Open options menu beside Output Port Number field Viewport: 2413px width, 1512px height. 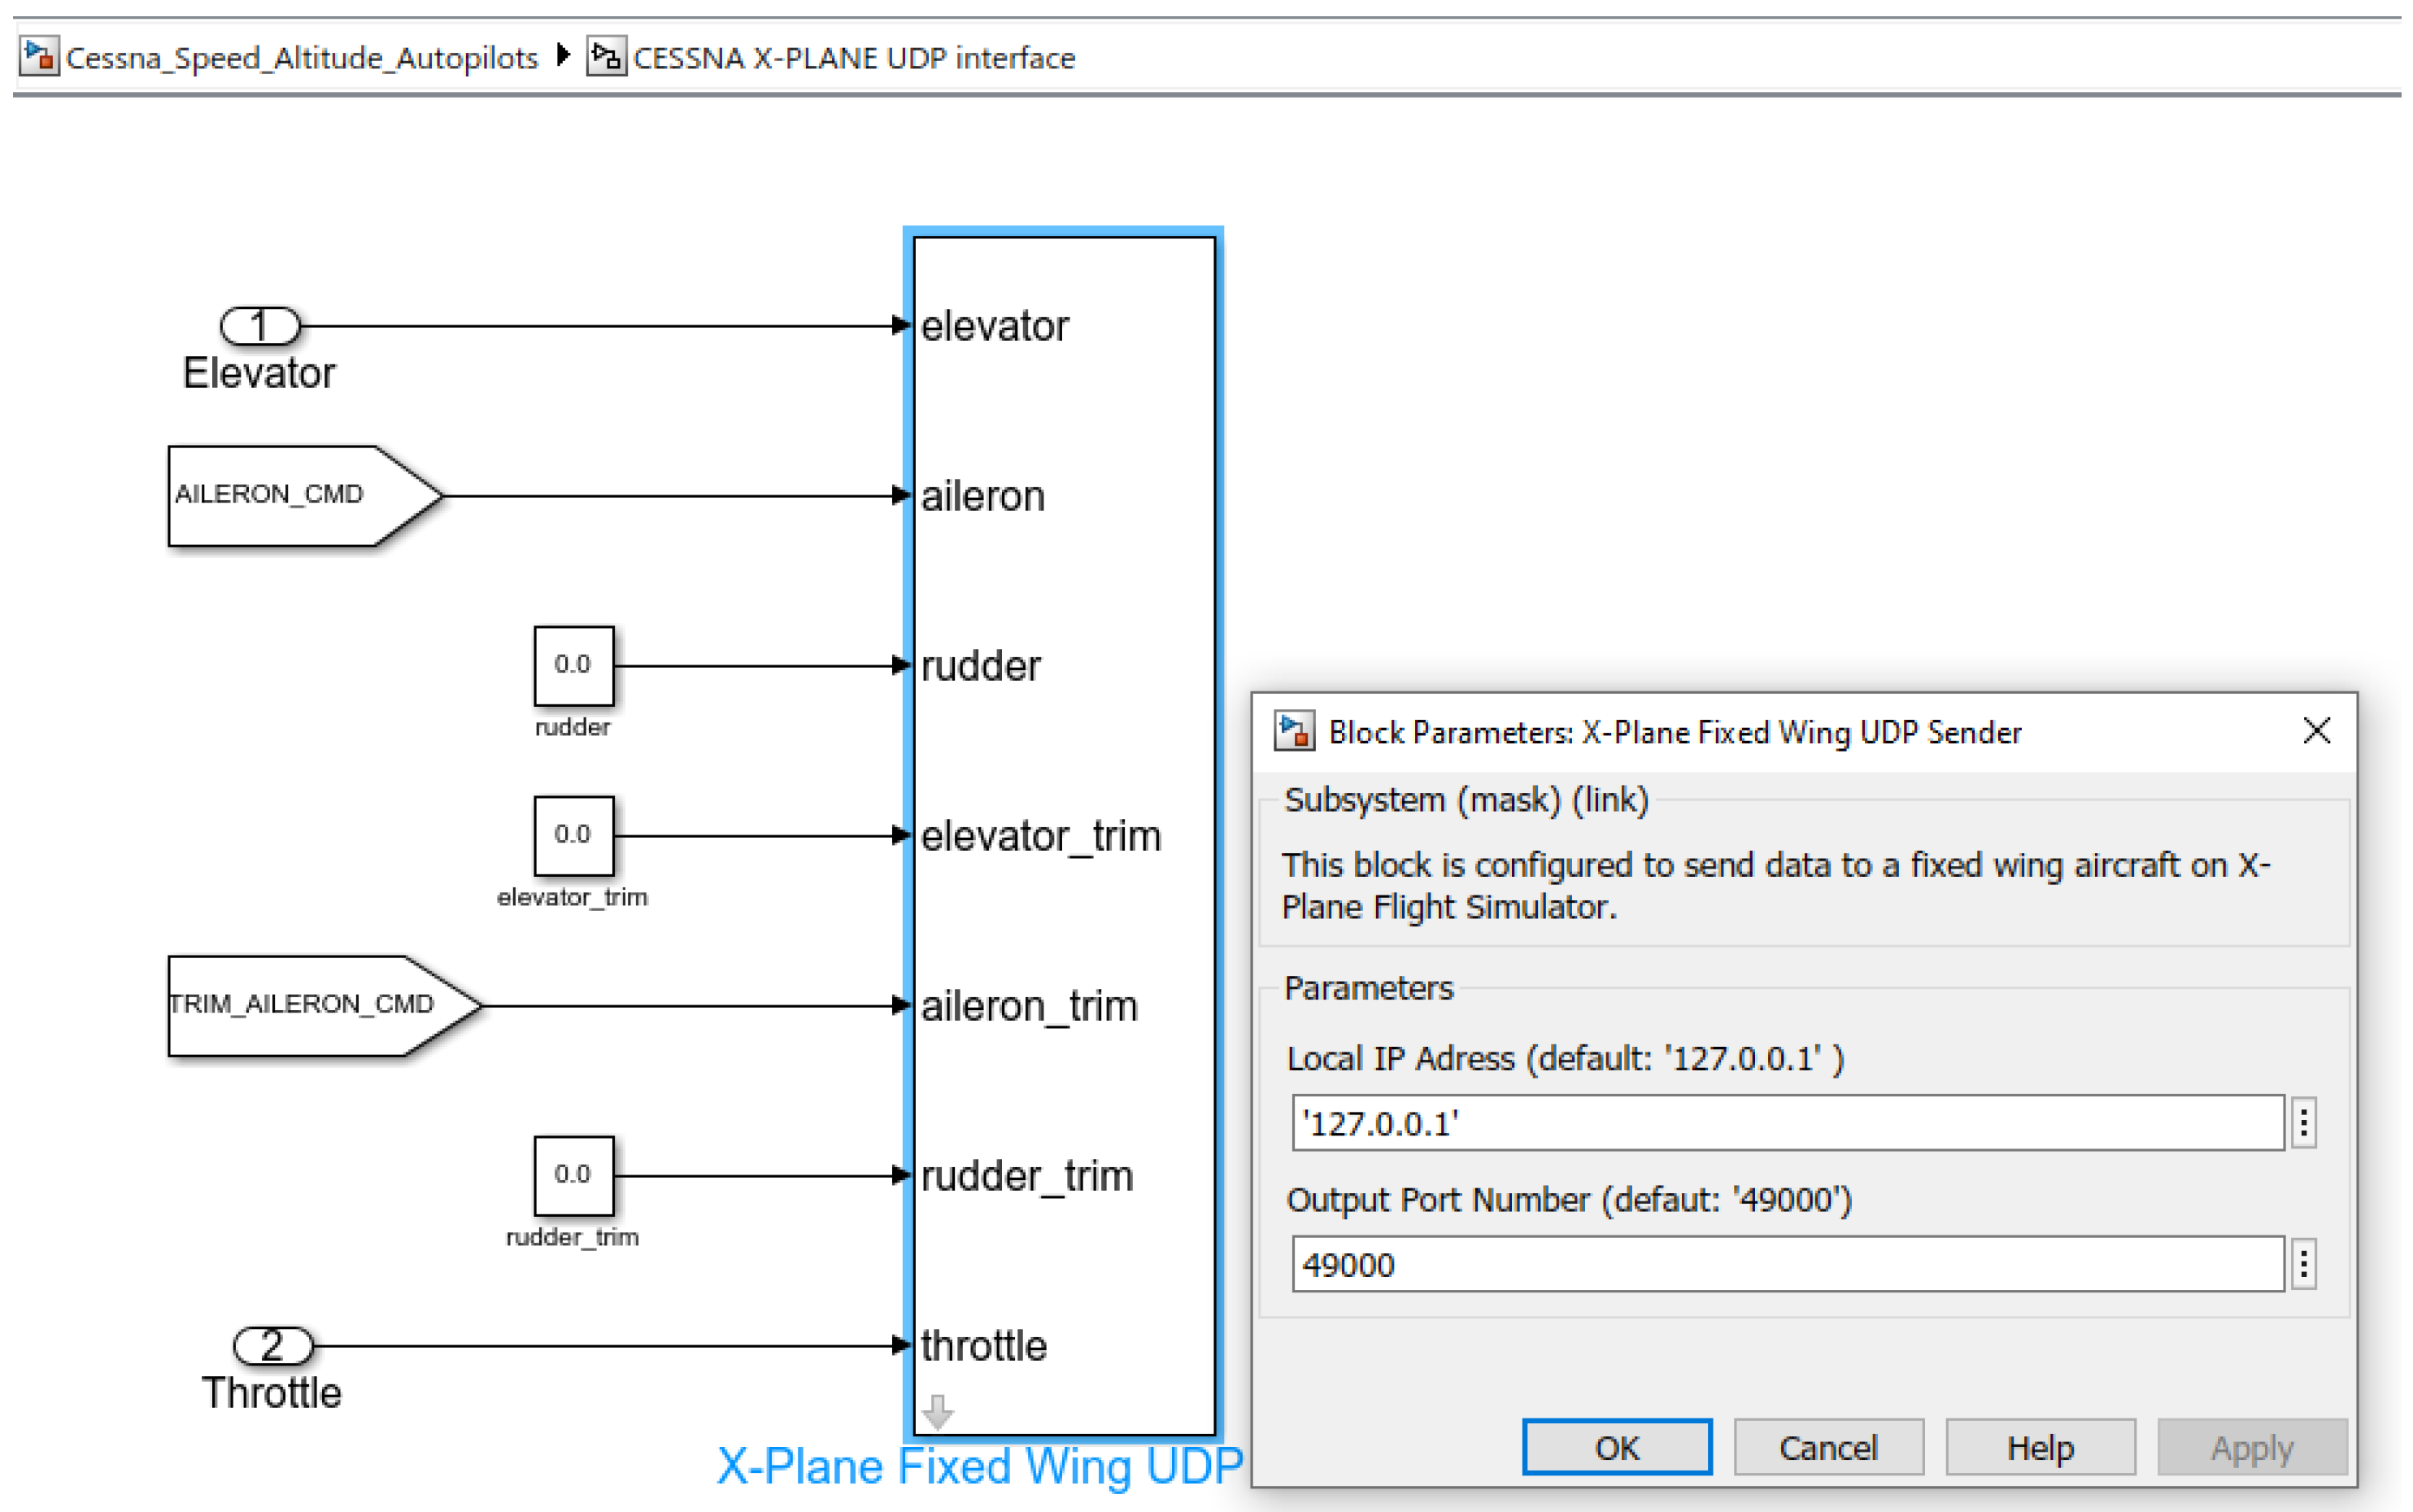click(x=2304, y=1264)
